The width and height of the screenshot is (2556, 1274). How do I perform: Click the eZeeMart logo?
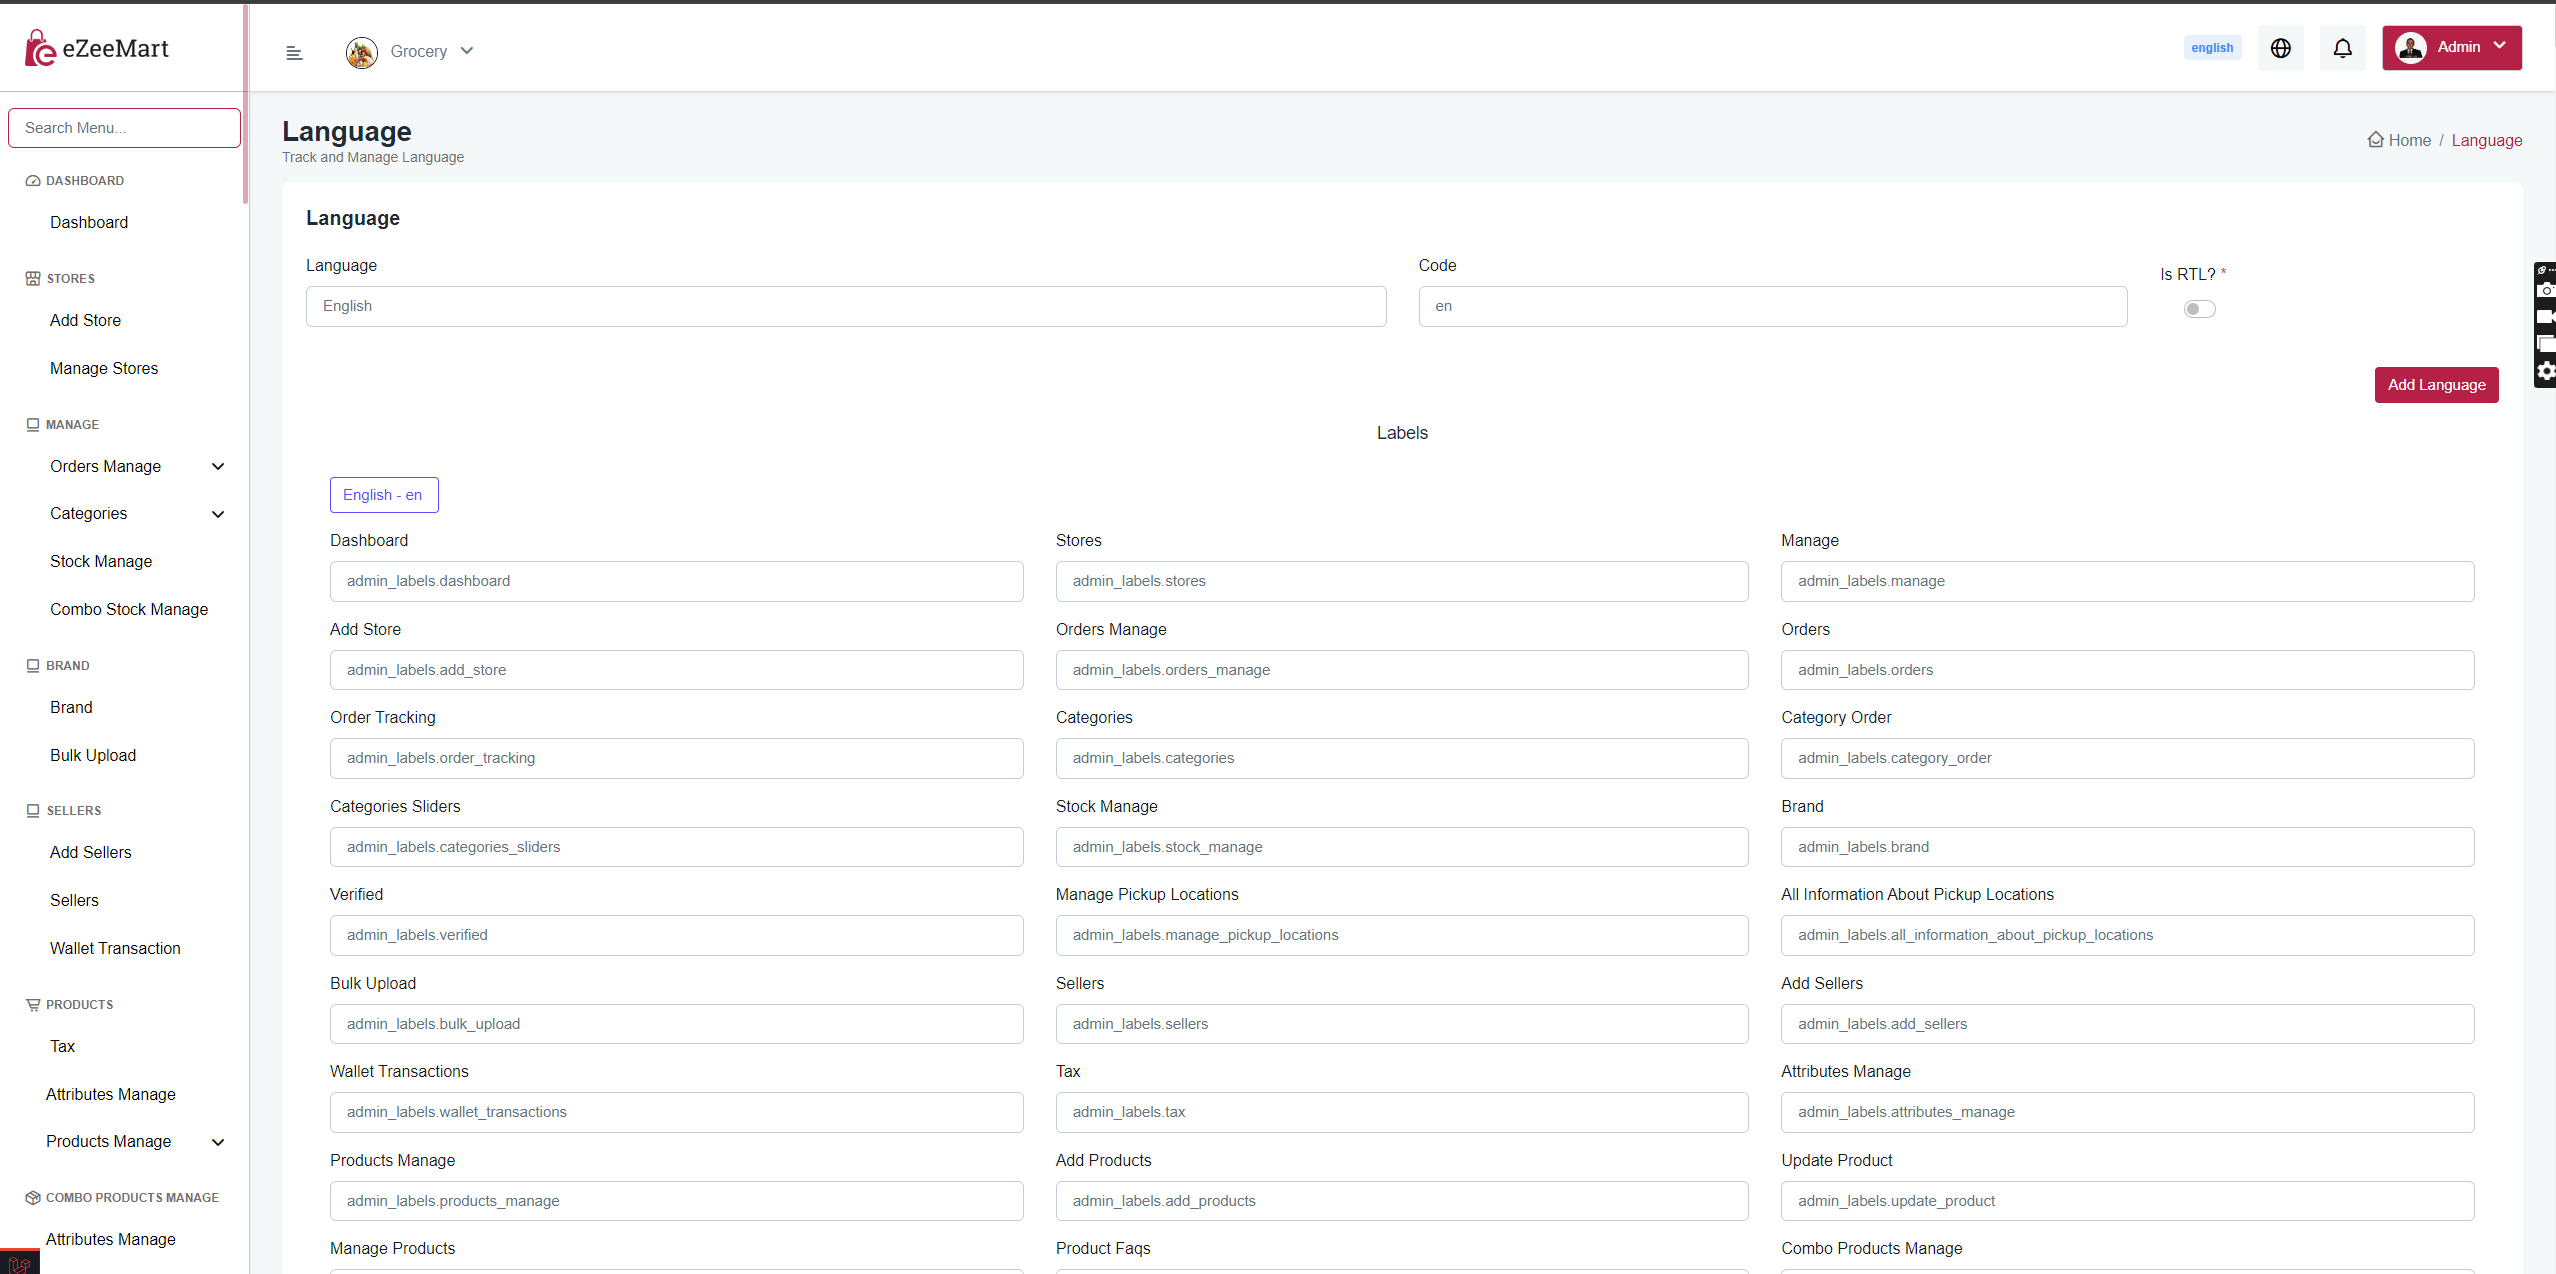point(96,48)
